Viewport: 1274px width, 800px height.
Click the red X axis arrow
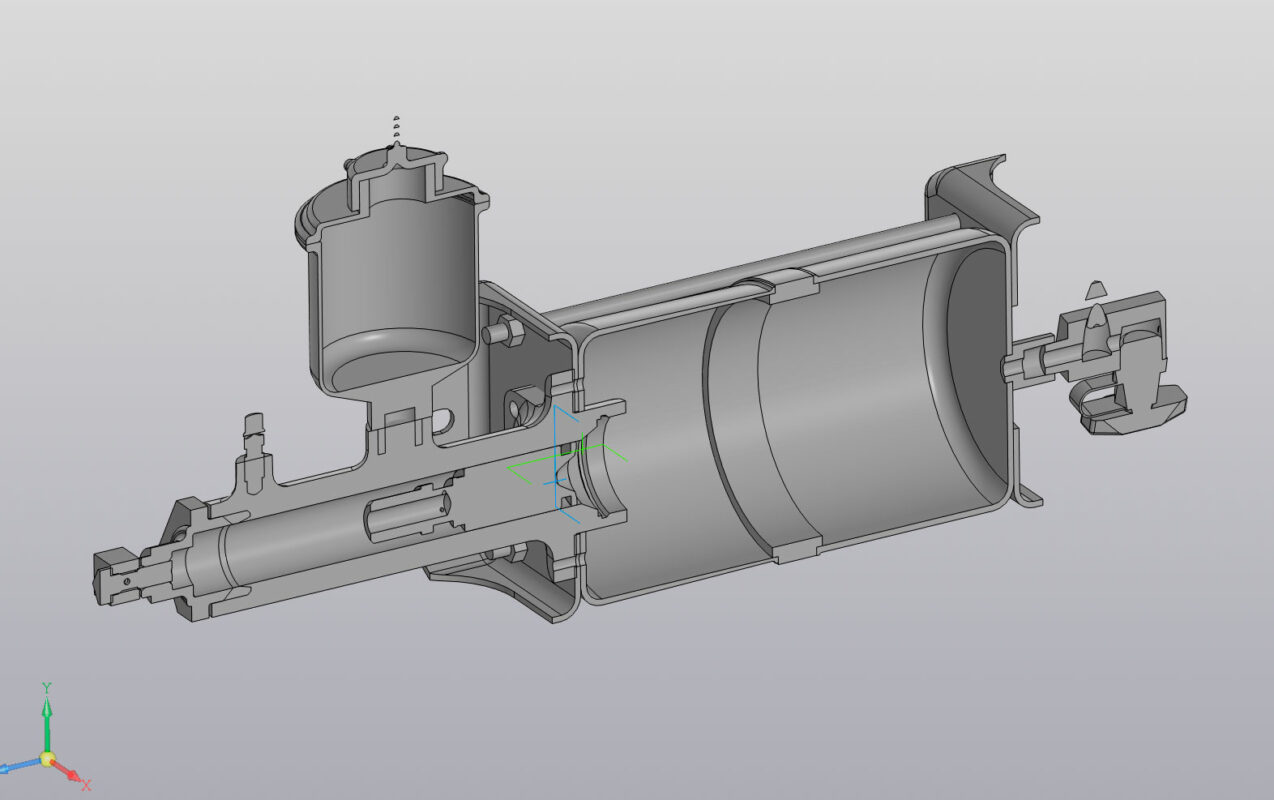[72, 773]
